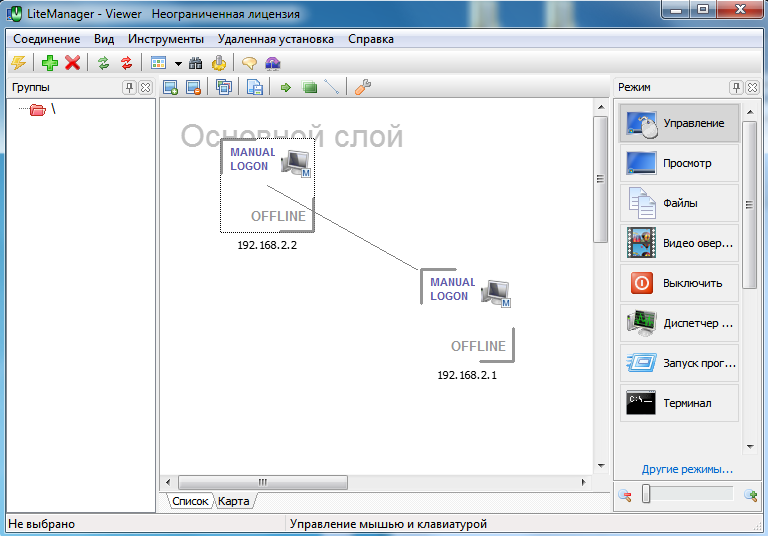Click map horizontal scrollbar right arrow
The width and height of the screenshot is (768, 536).
coord(583,482)
